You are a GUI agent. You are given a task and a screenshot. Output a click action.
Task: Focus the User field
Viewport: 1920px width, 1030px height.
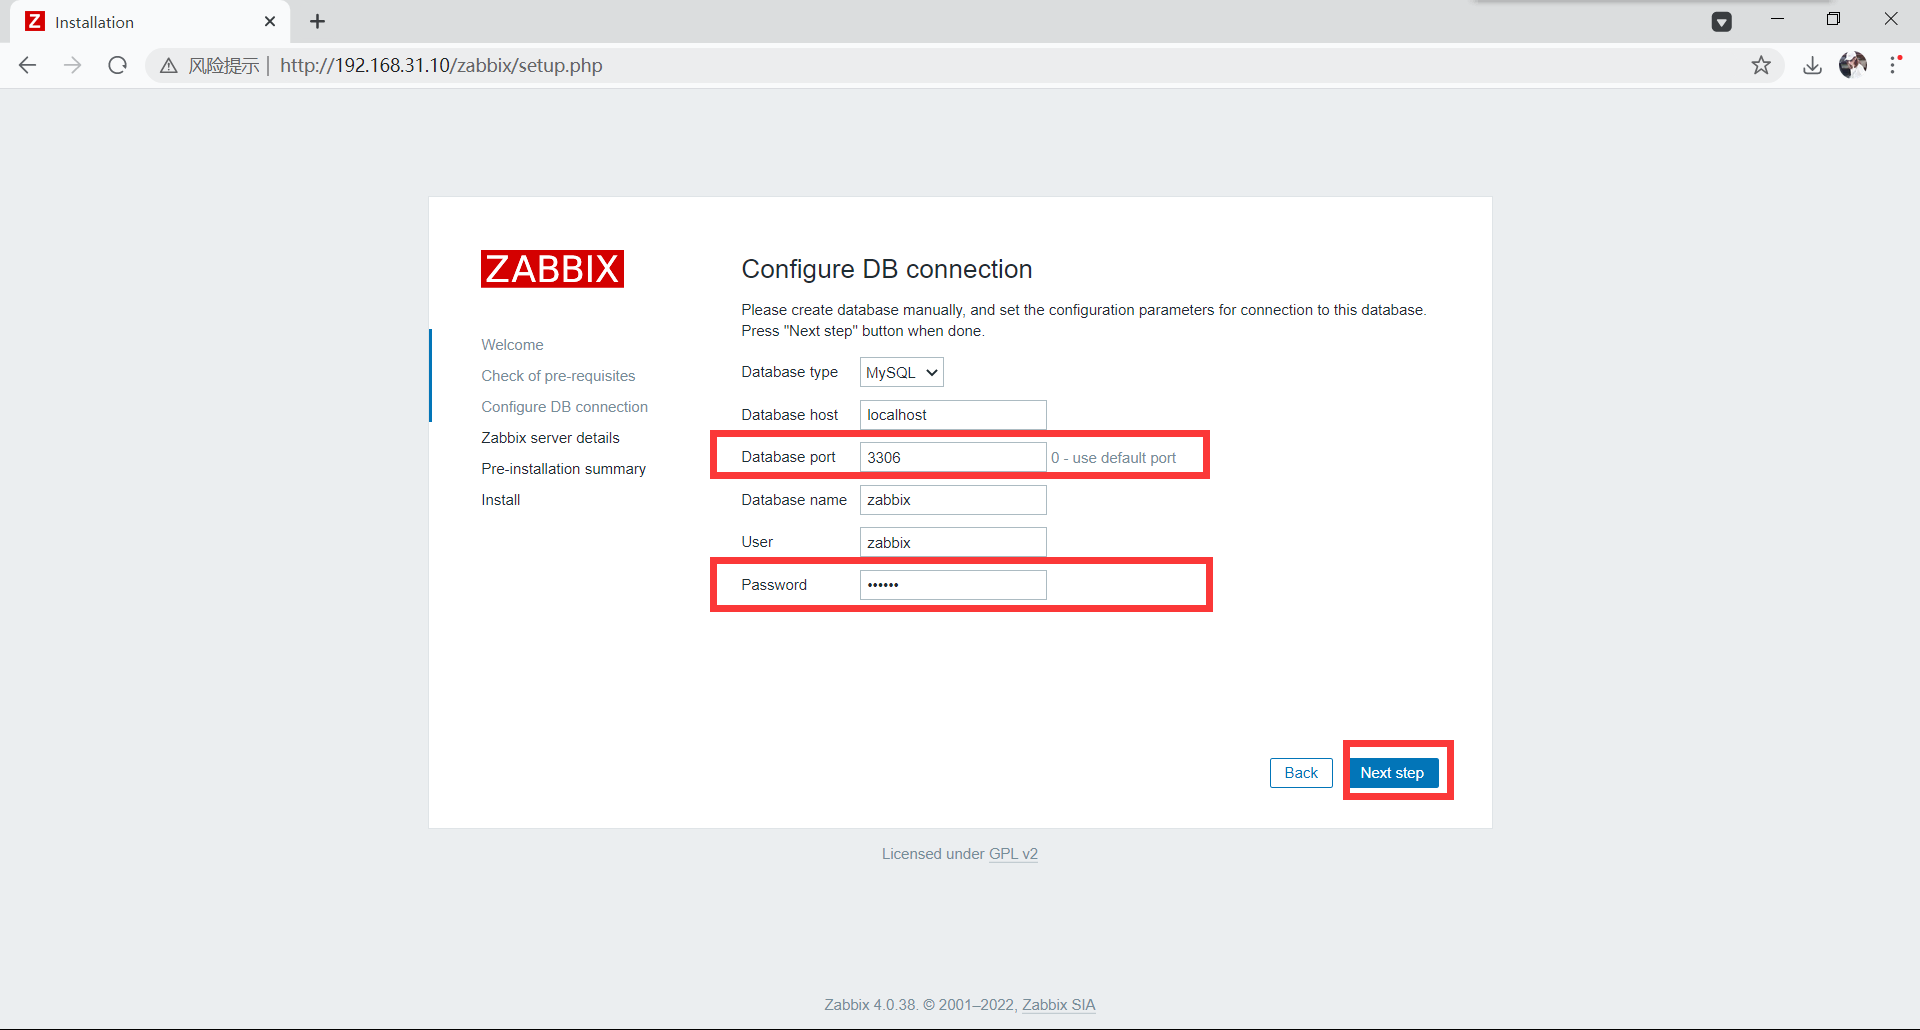click(953, 542)
